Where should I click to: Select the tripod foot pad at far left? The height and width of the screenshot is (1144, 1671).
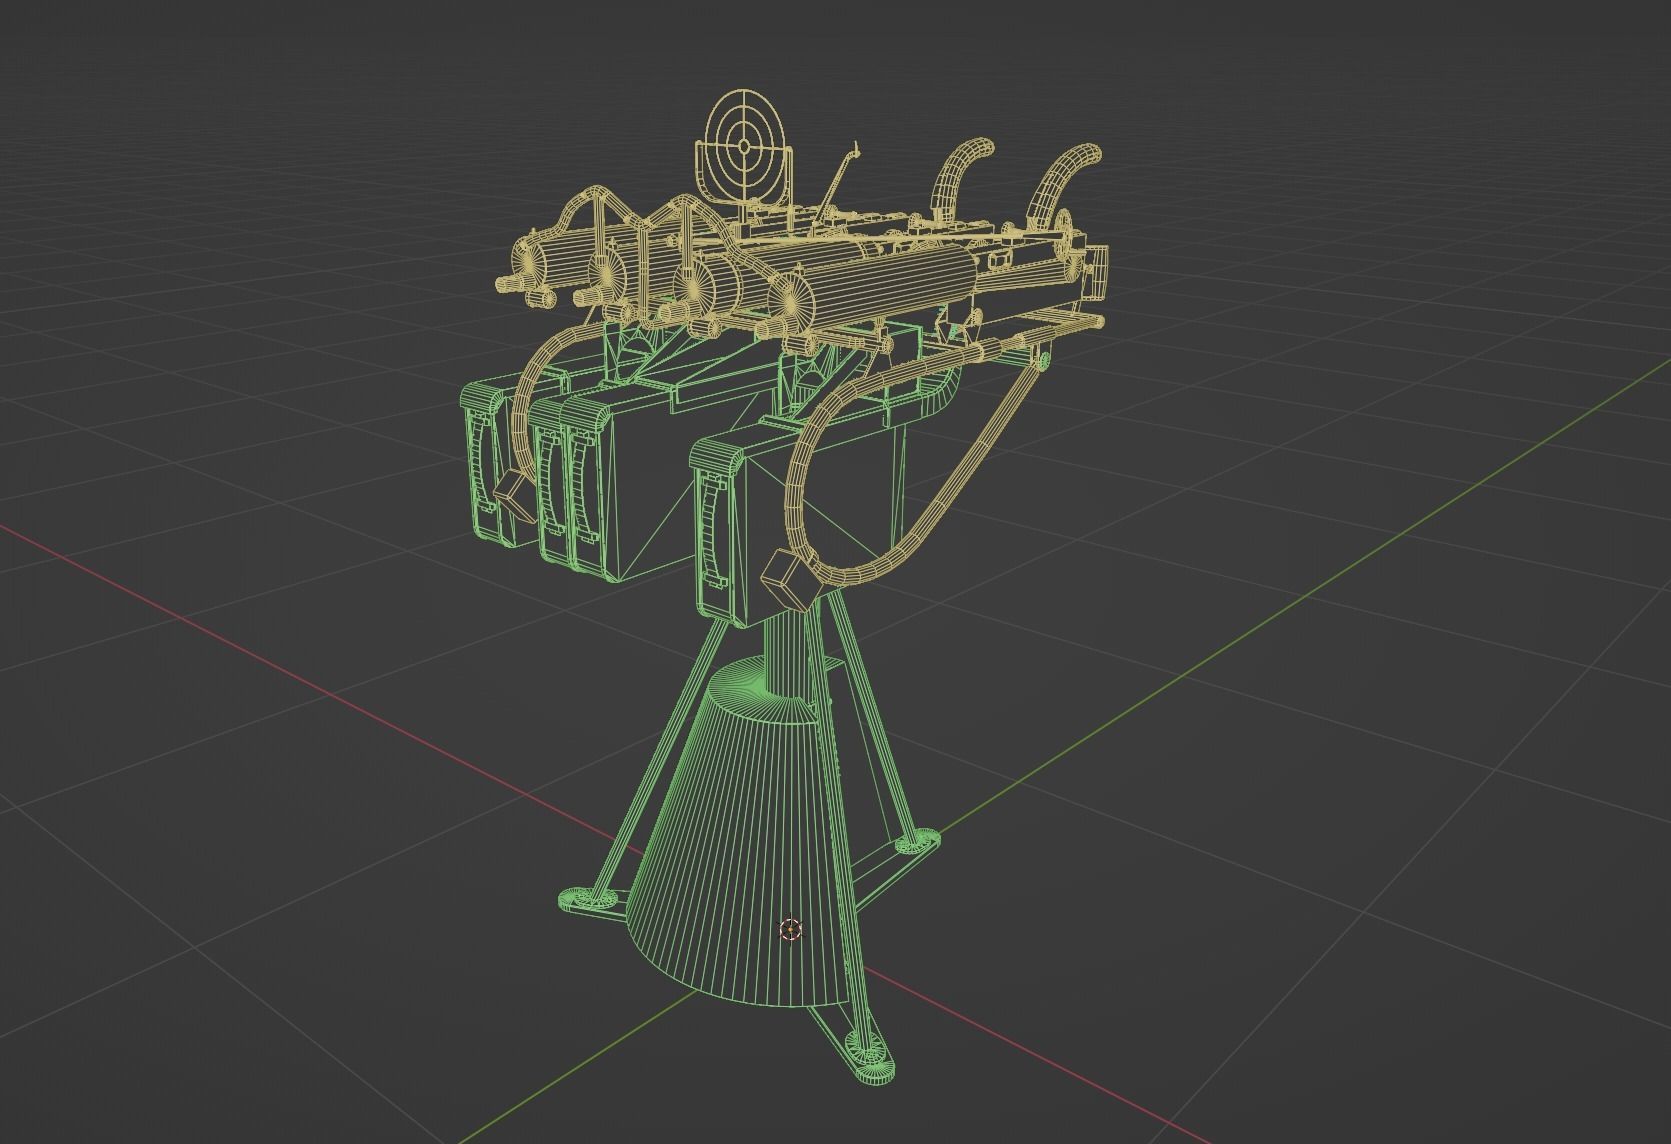click(x=587, y=899)
